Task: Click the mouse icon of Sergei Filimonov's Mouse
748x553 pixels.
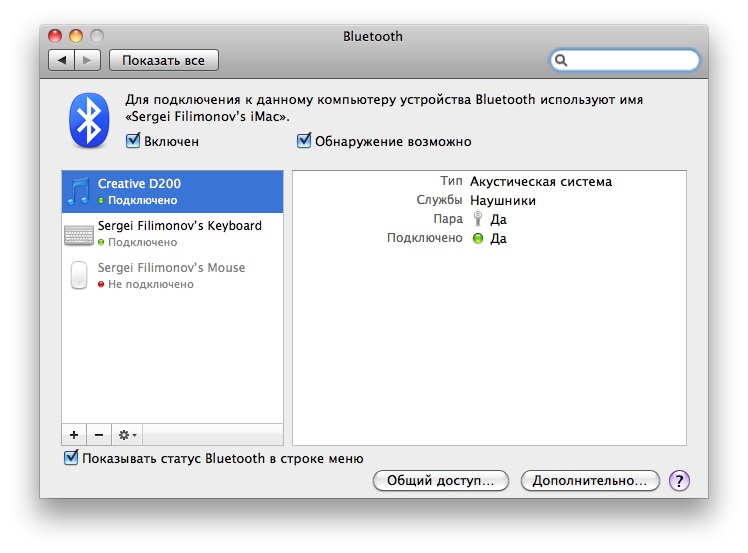Action: pyautogui.click(x=79, y=275)
